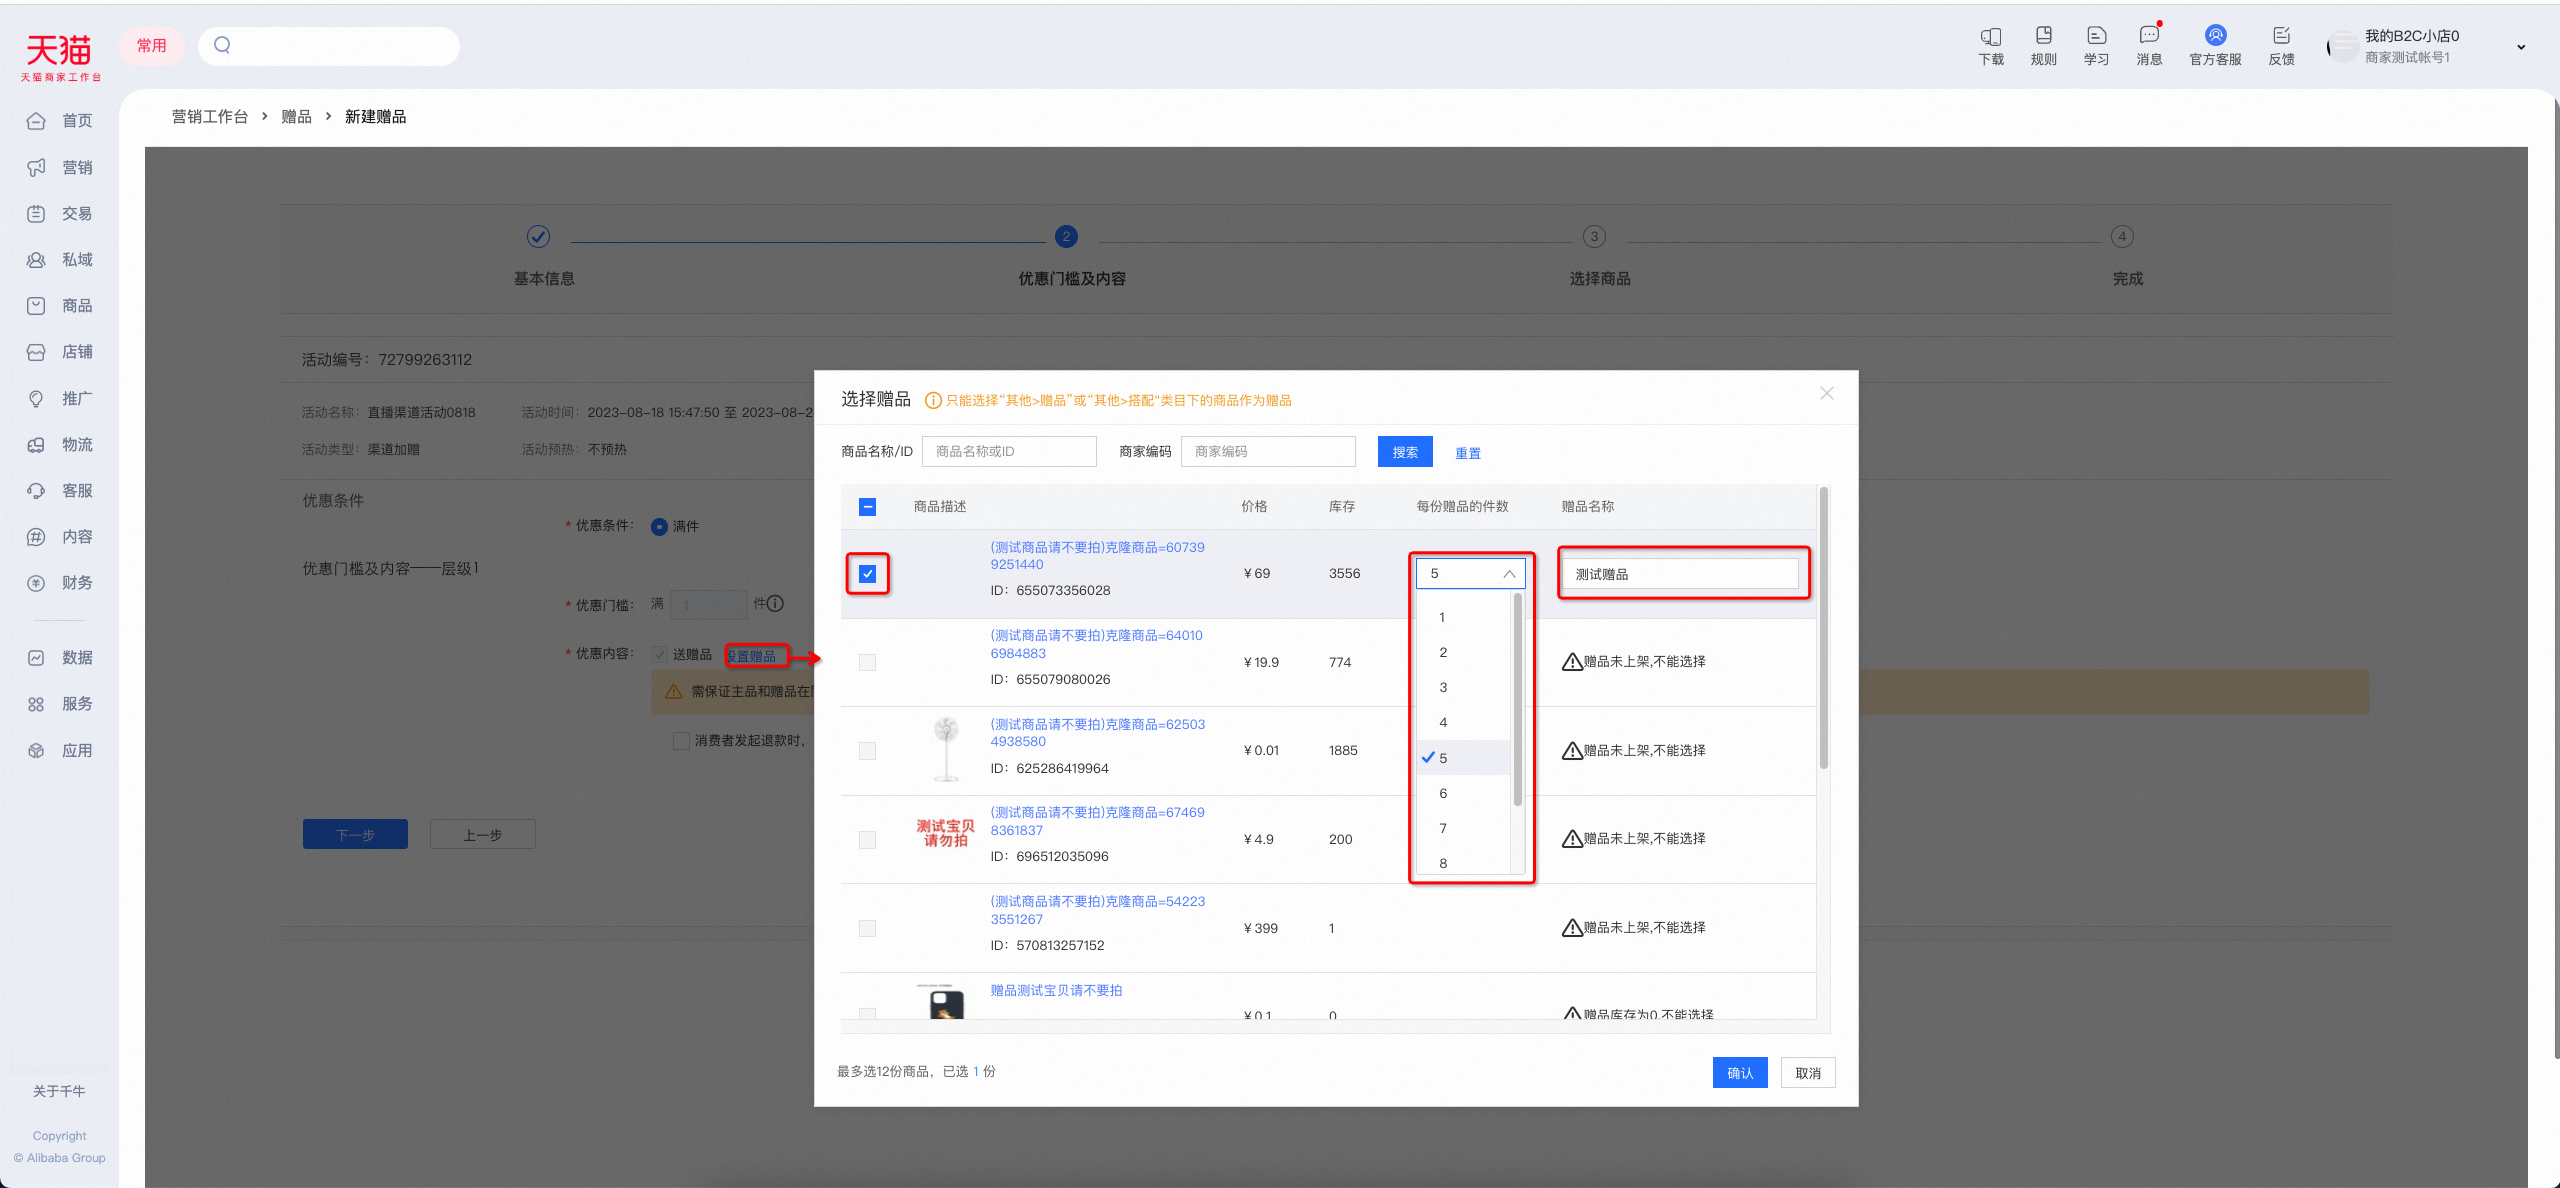Click the info icon next to 件 threshold
Image resolution: width=2560 pixels, height=1188 pixels.
776,603
